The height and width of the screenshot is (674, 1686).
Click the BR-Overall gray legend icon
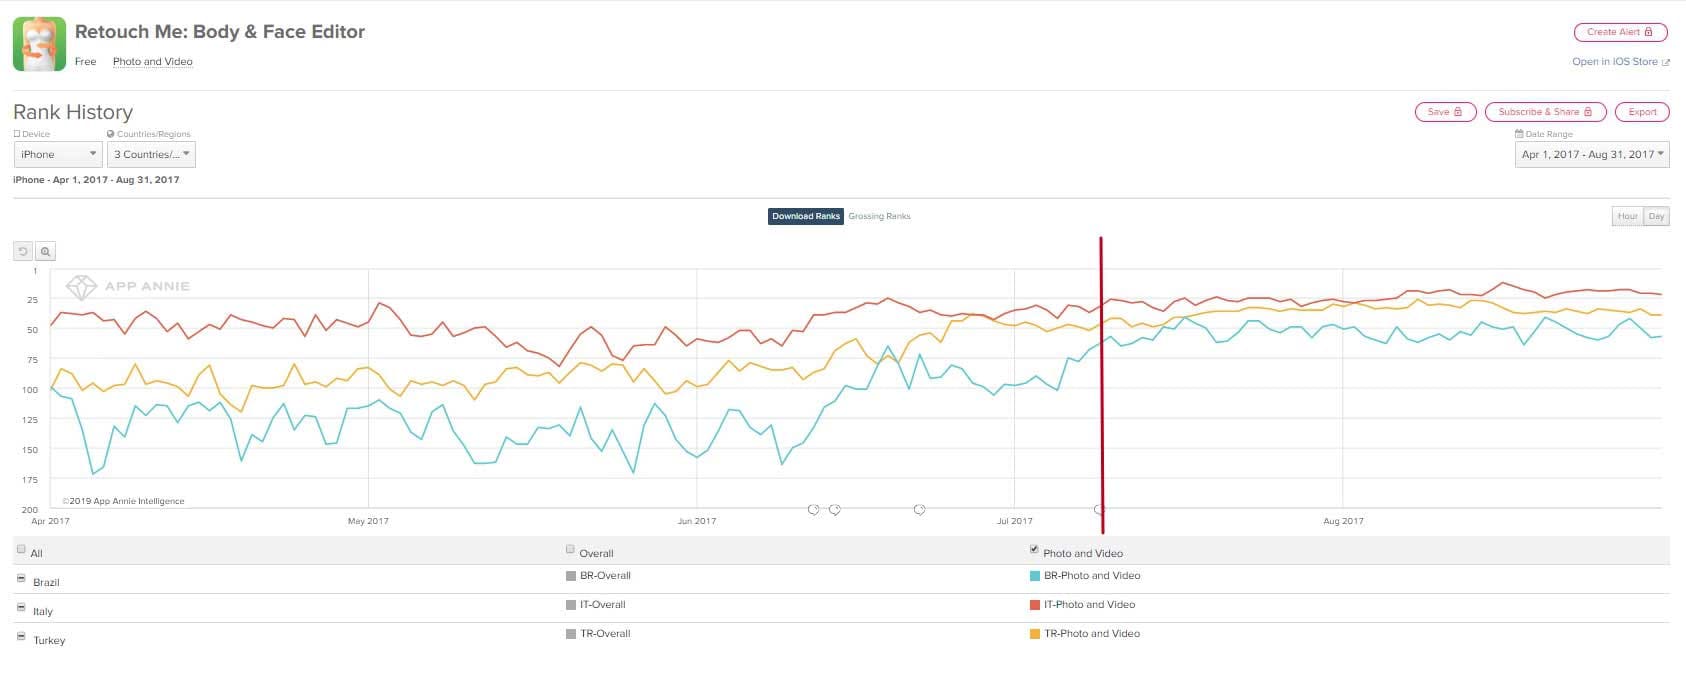tap(571, 576)
